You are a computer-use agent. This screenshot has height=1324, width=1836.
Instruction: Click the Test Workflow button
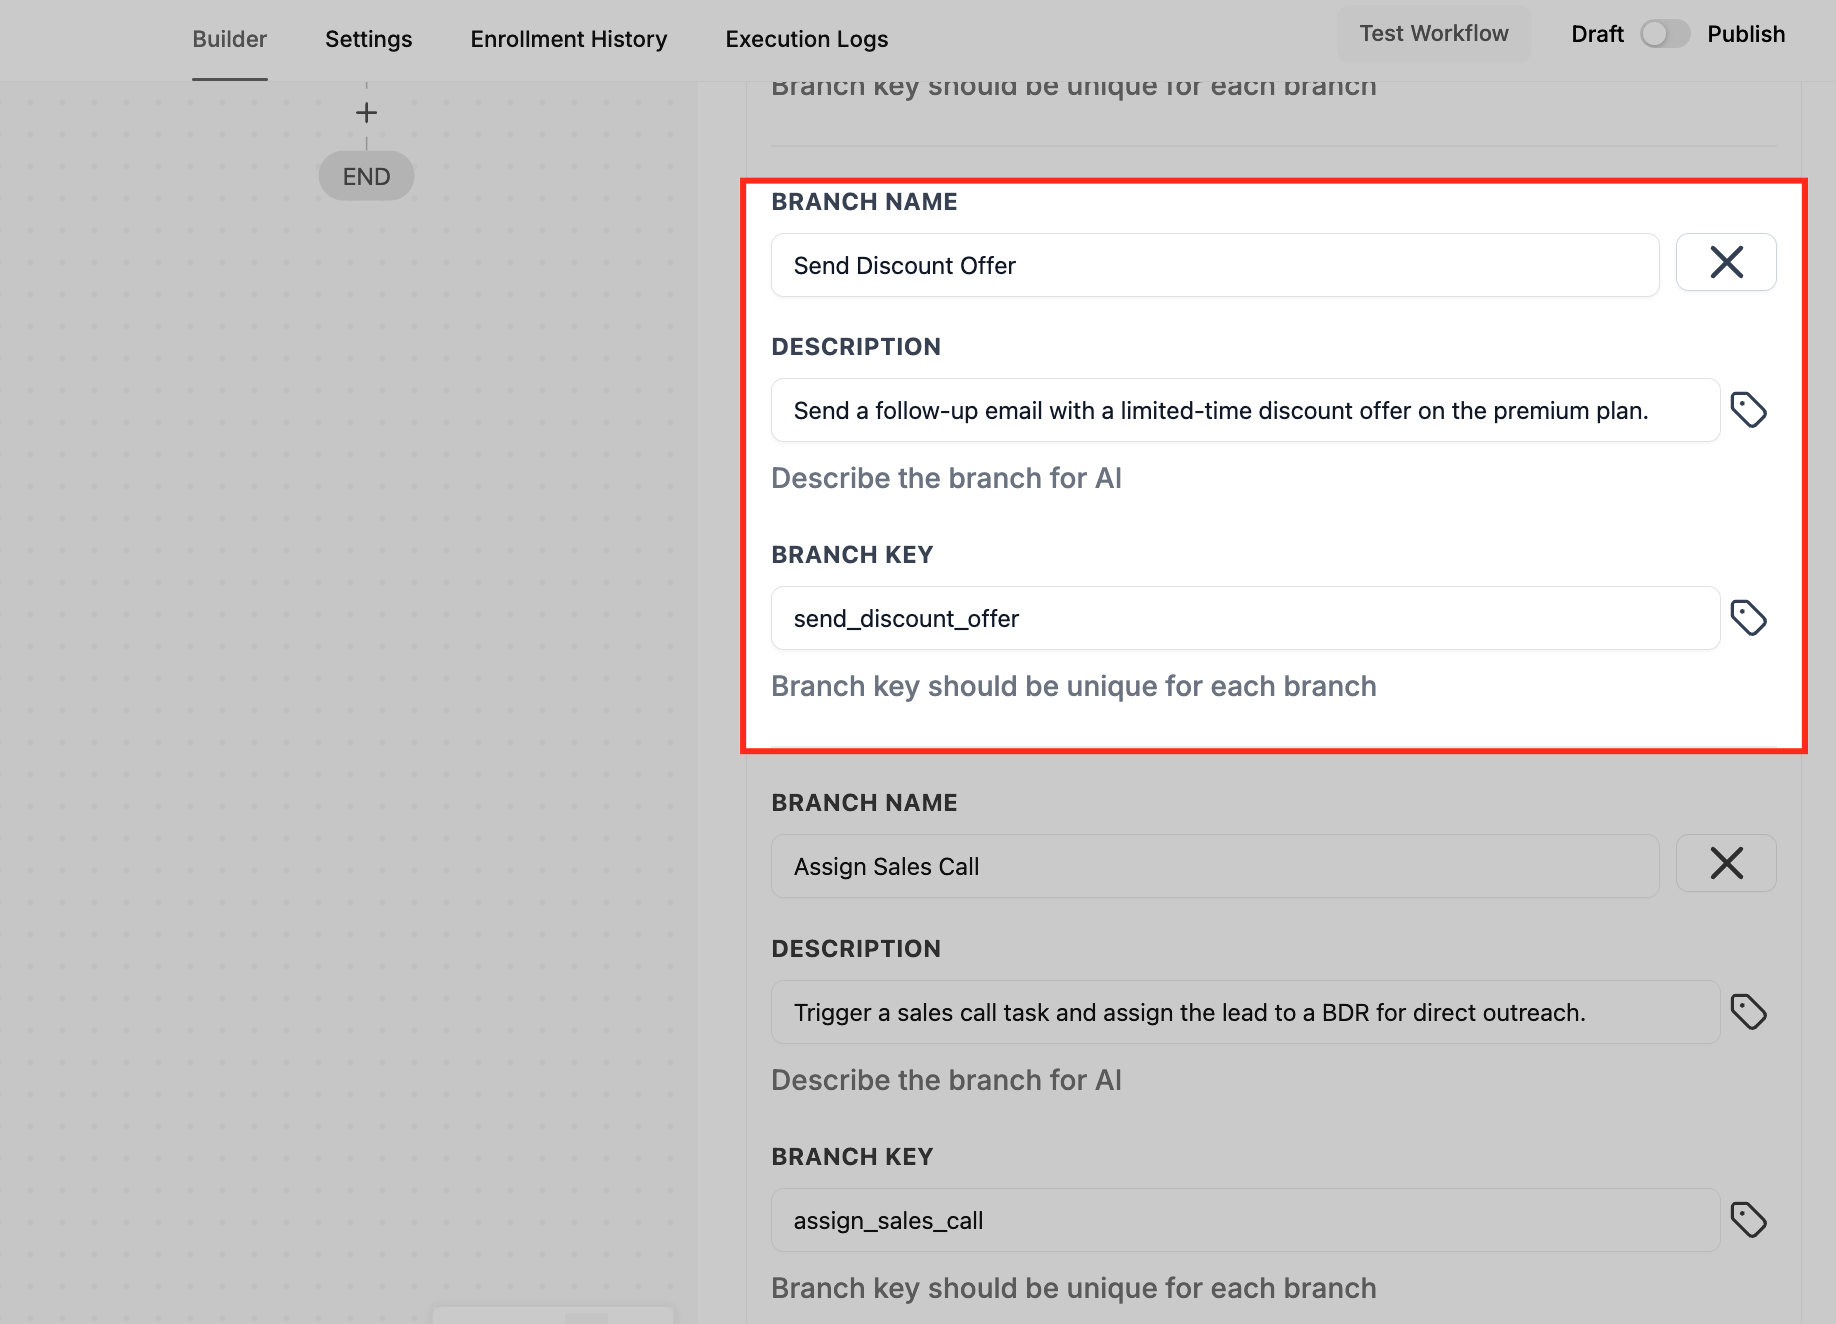coord(1434,34)
